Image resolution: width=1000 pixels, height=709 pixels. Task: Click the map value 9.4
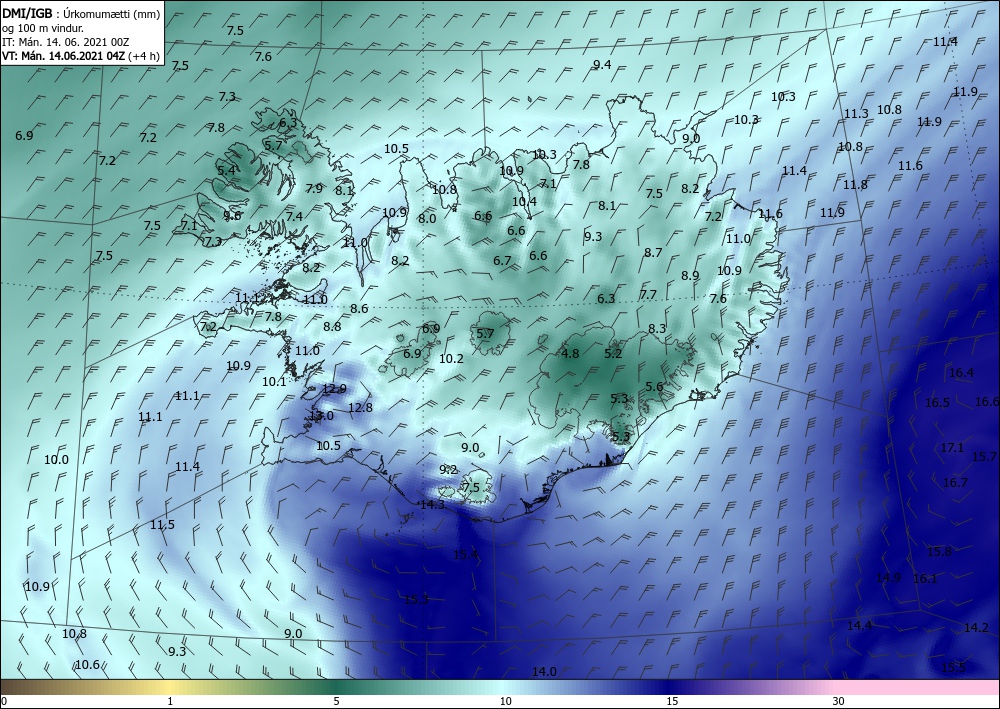coord(602,64)
